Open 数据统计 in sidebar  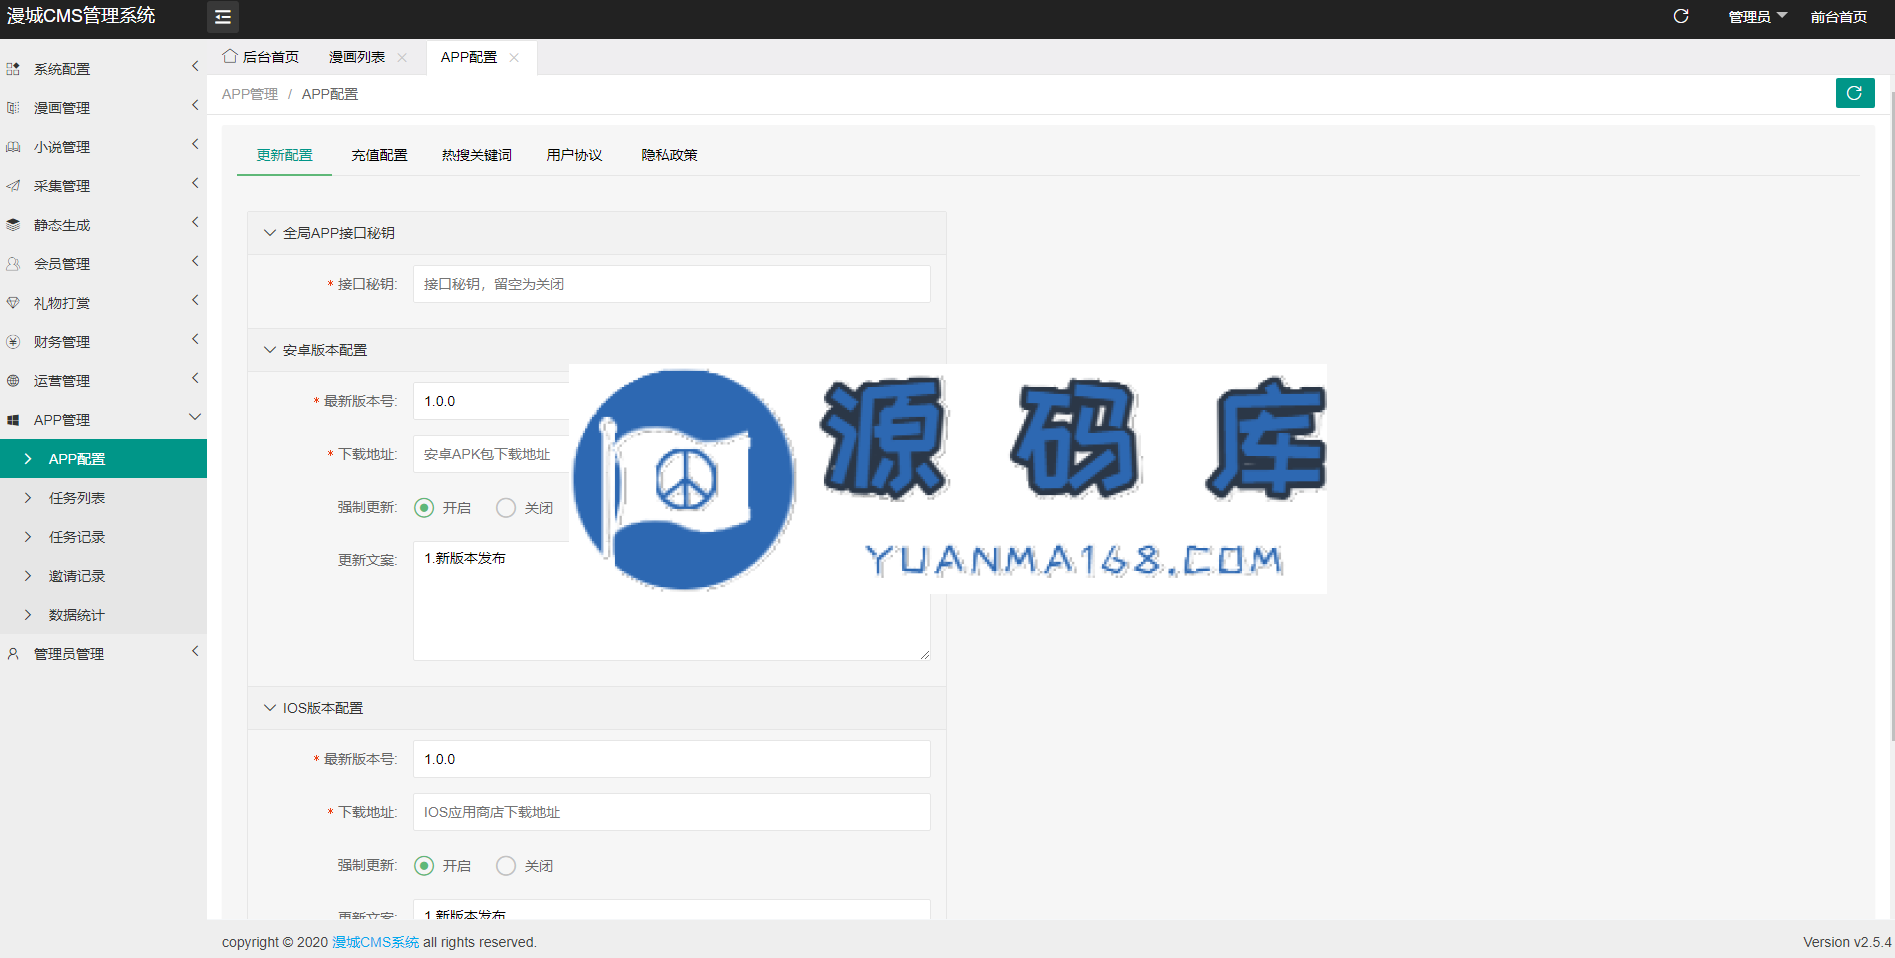pos(103,615)
